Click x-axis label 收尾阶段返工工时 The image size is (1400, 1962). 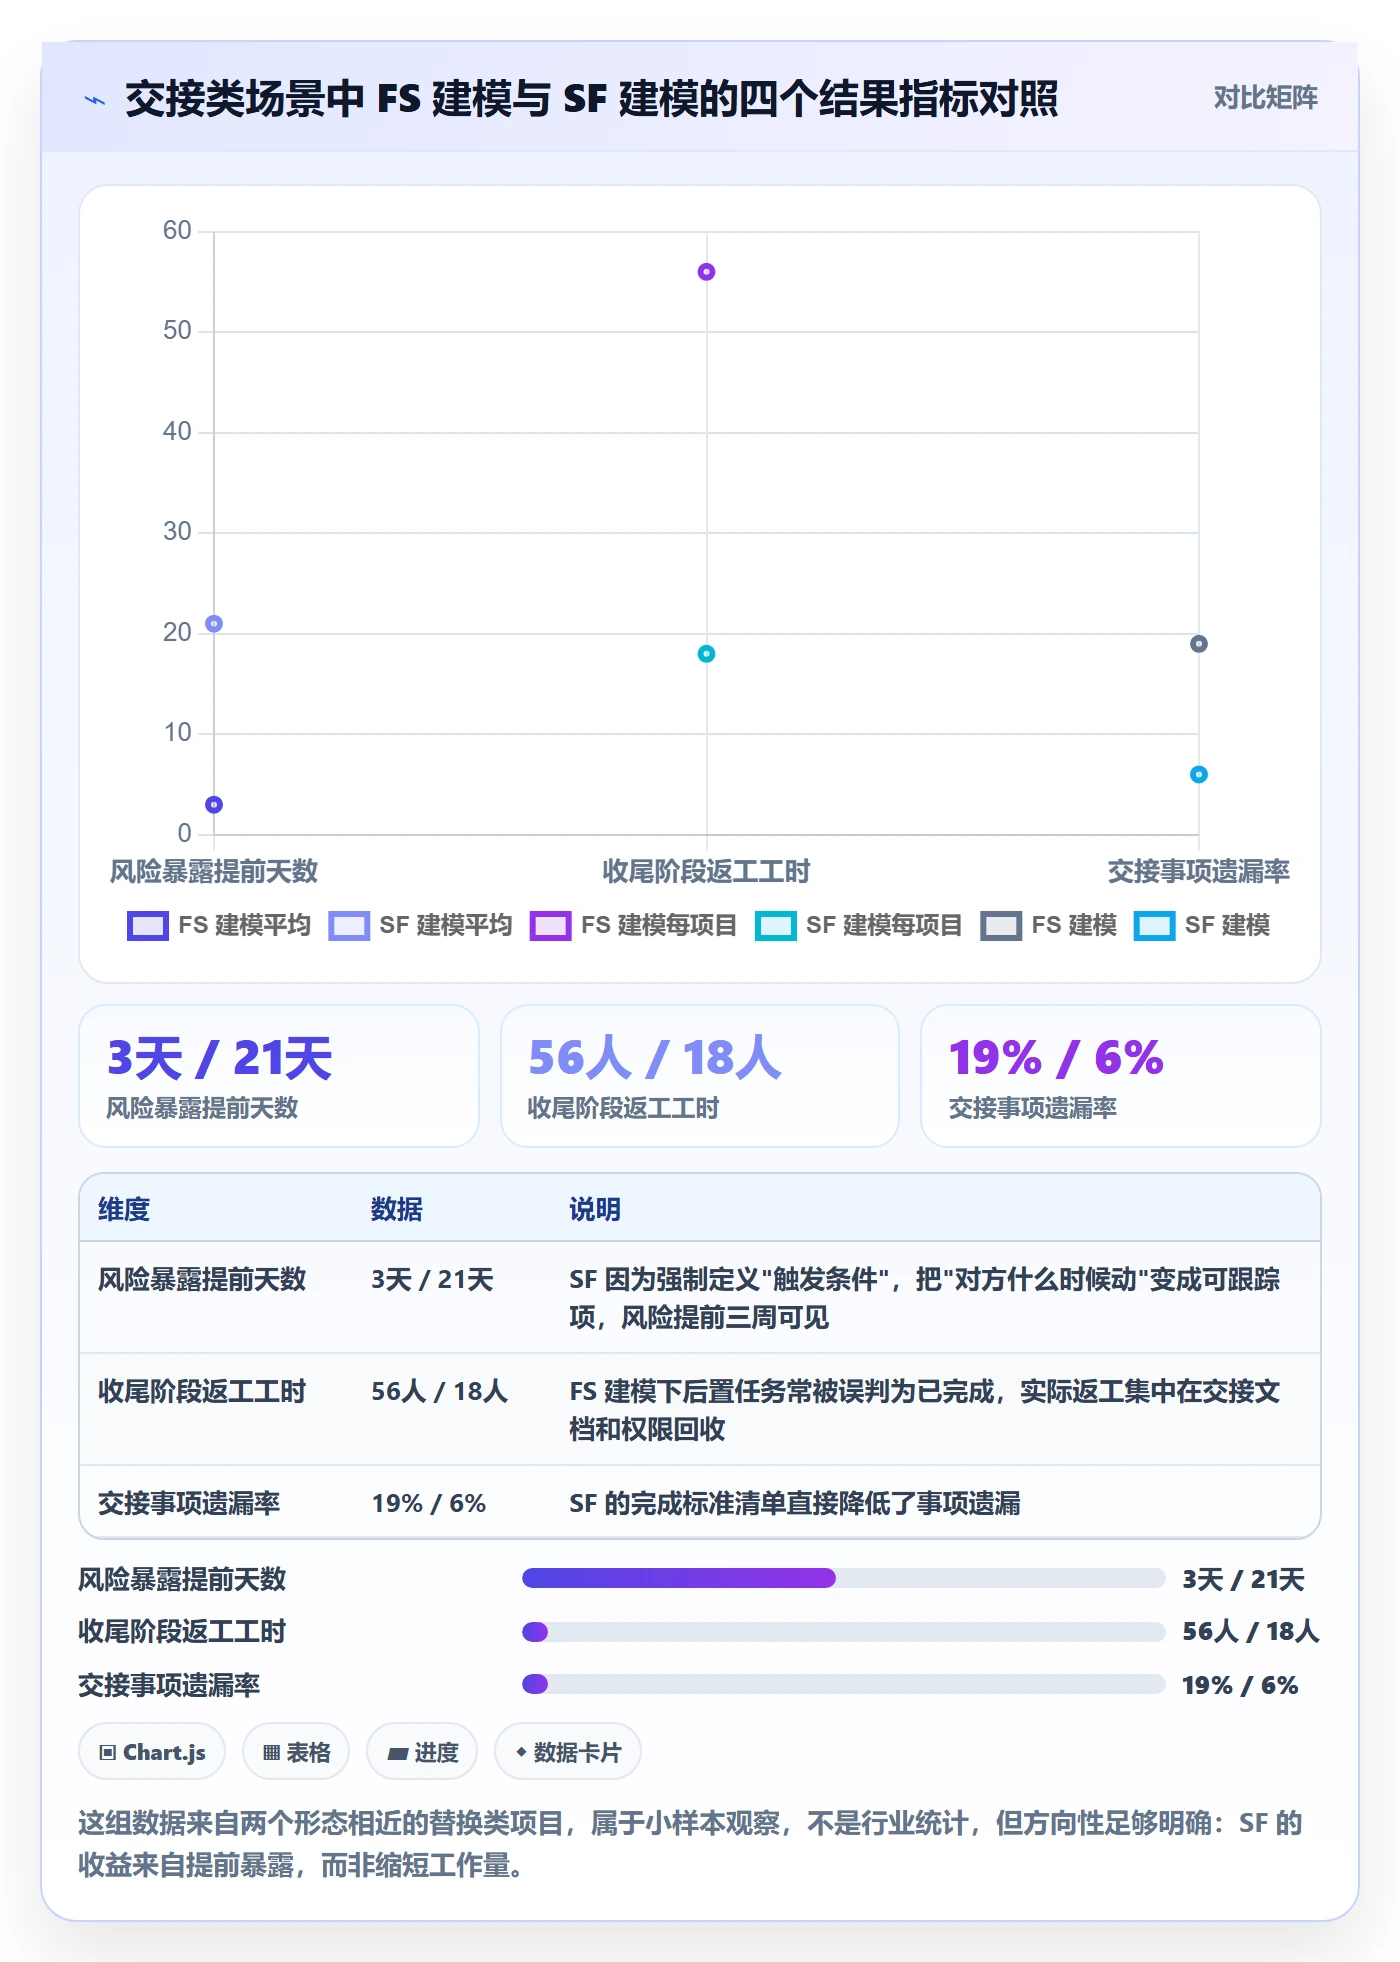click(x=706, y=872)
